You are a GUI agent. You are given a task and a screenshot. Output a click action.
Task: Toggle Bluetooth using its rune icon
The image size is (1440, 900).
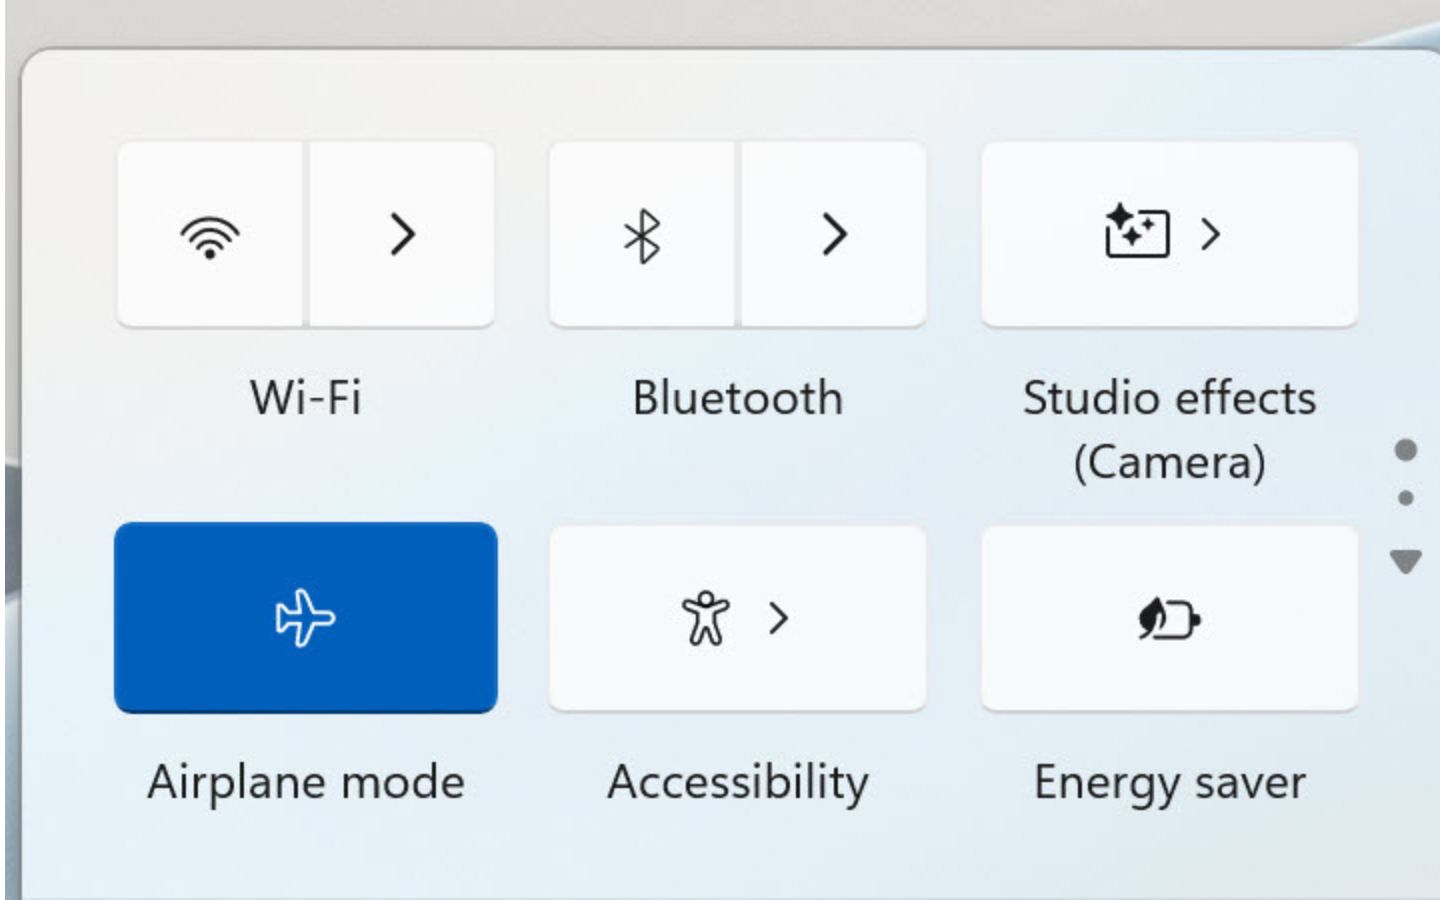coord(642,235)
